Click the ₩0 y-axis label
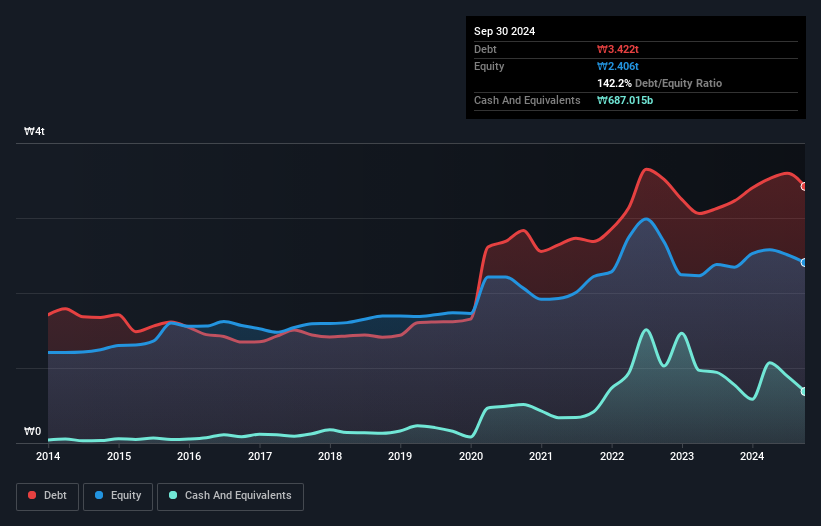Screen dimensions: 821x526 click(32, 431)
